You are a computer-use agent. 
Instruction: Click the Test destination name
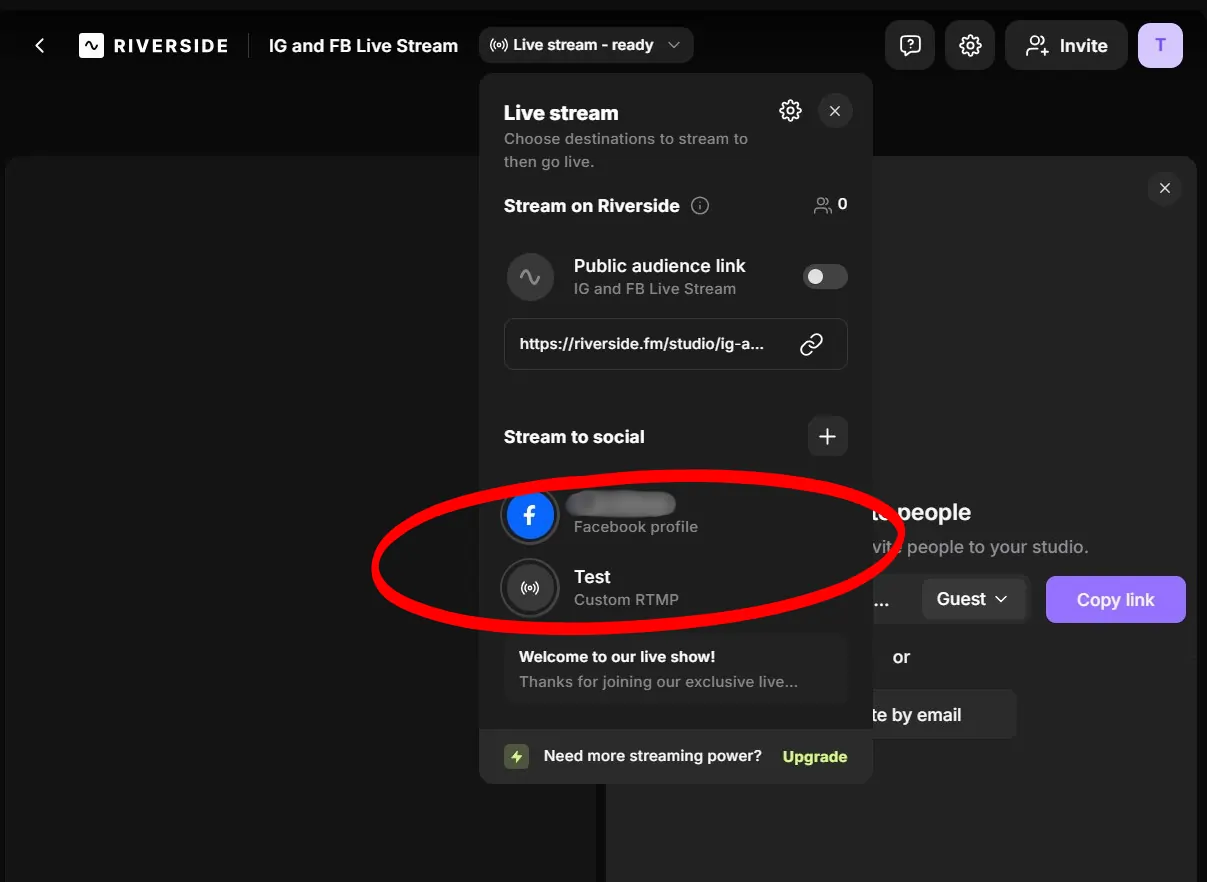click(592, 577)
